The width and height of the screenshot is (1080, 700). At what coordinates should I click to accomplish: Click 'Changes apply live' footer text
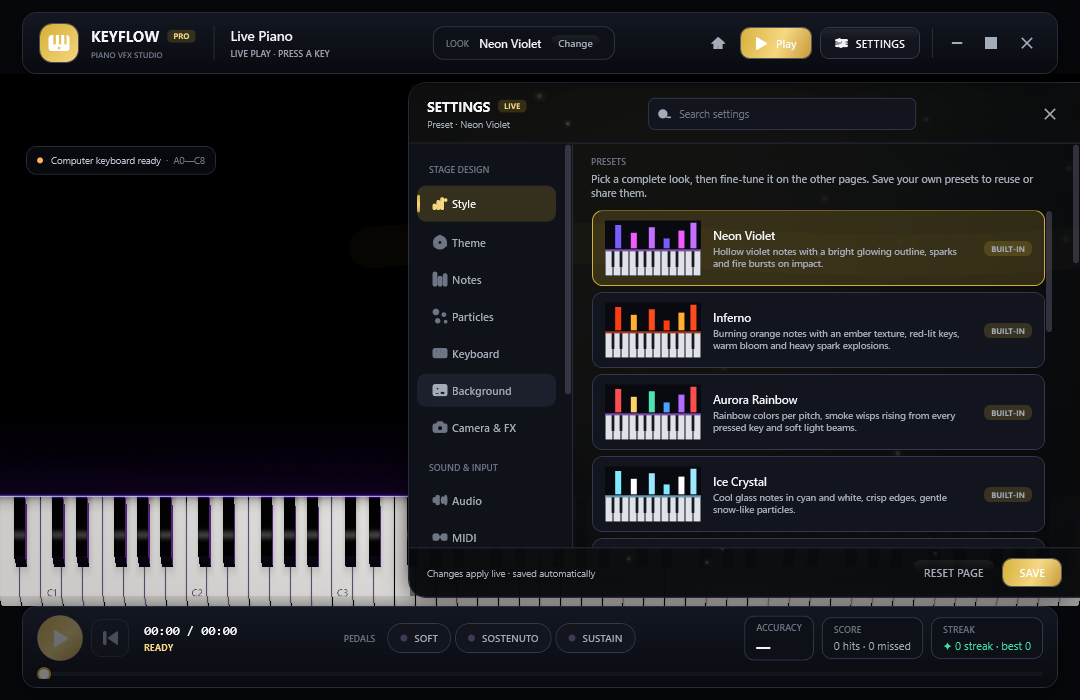510,573
